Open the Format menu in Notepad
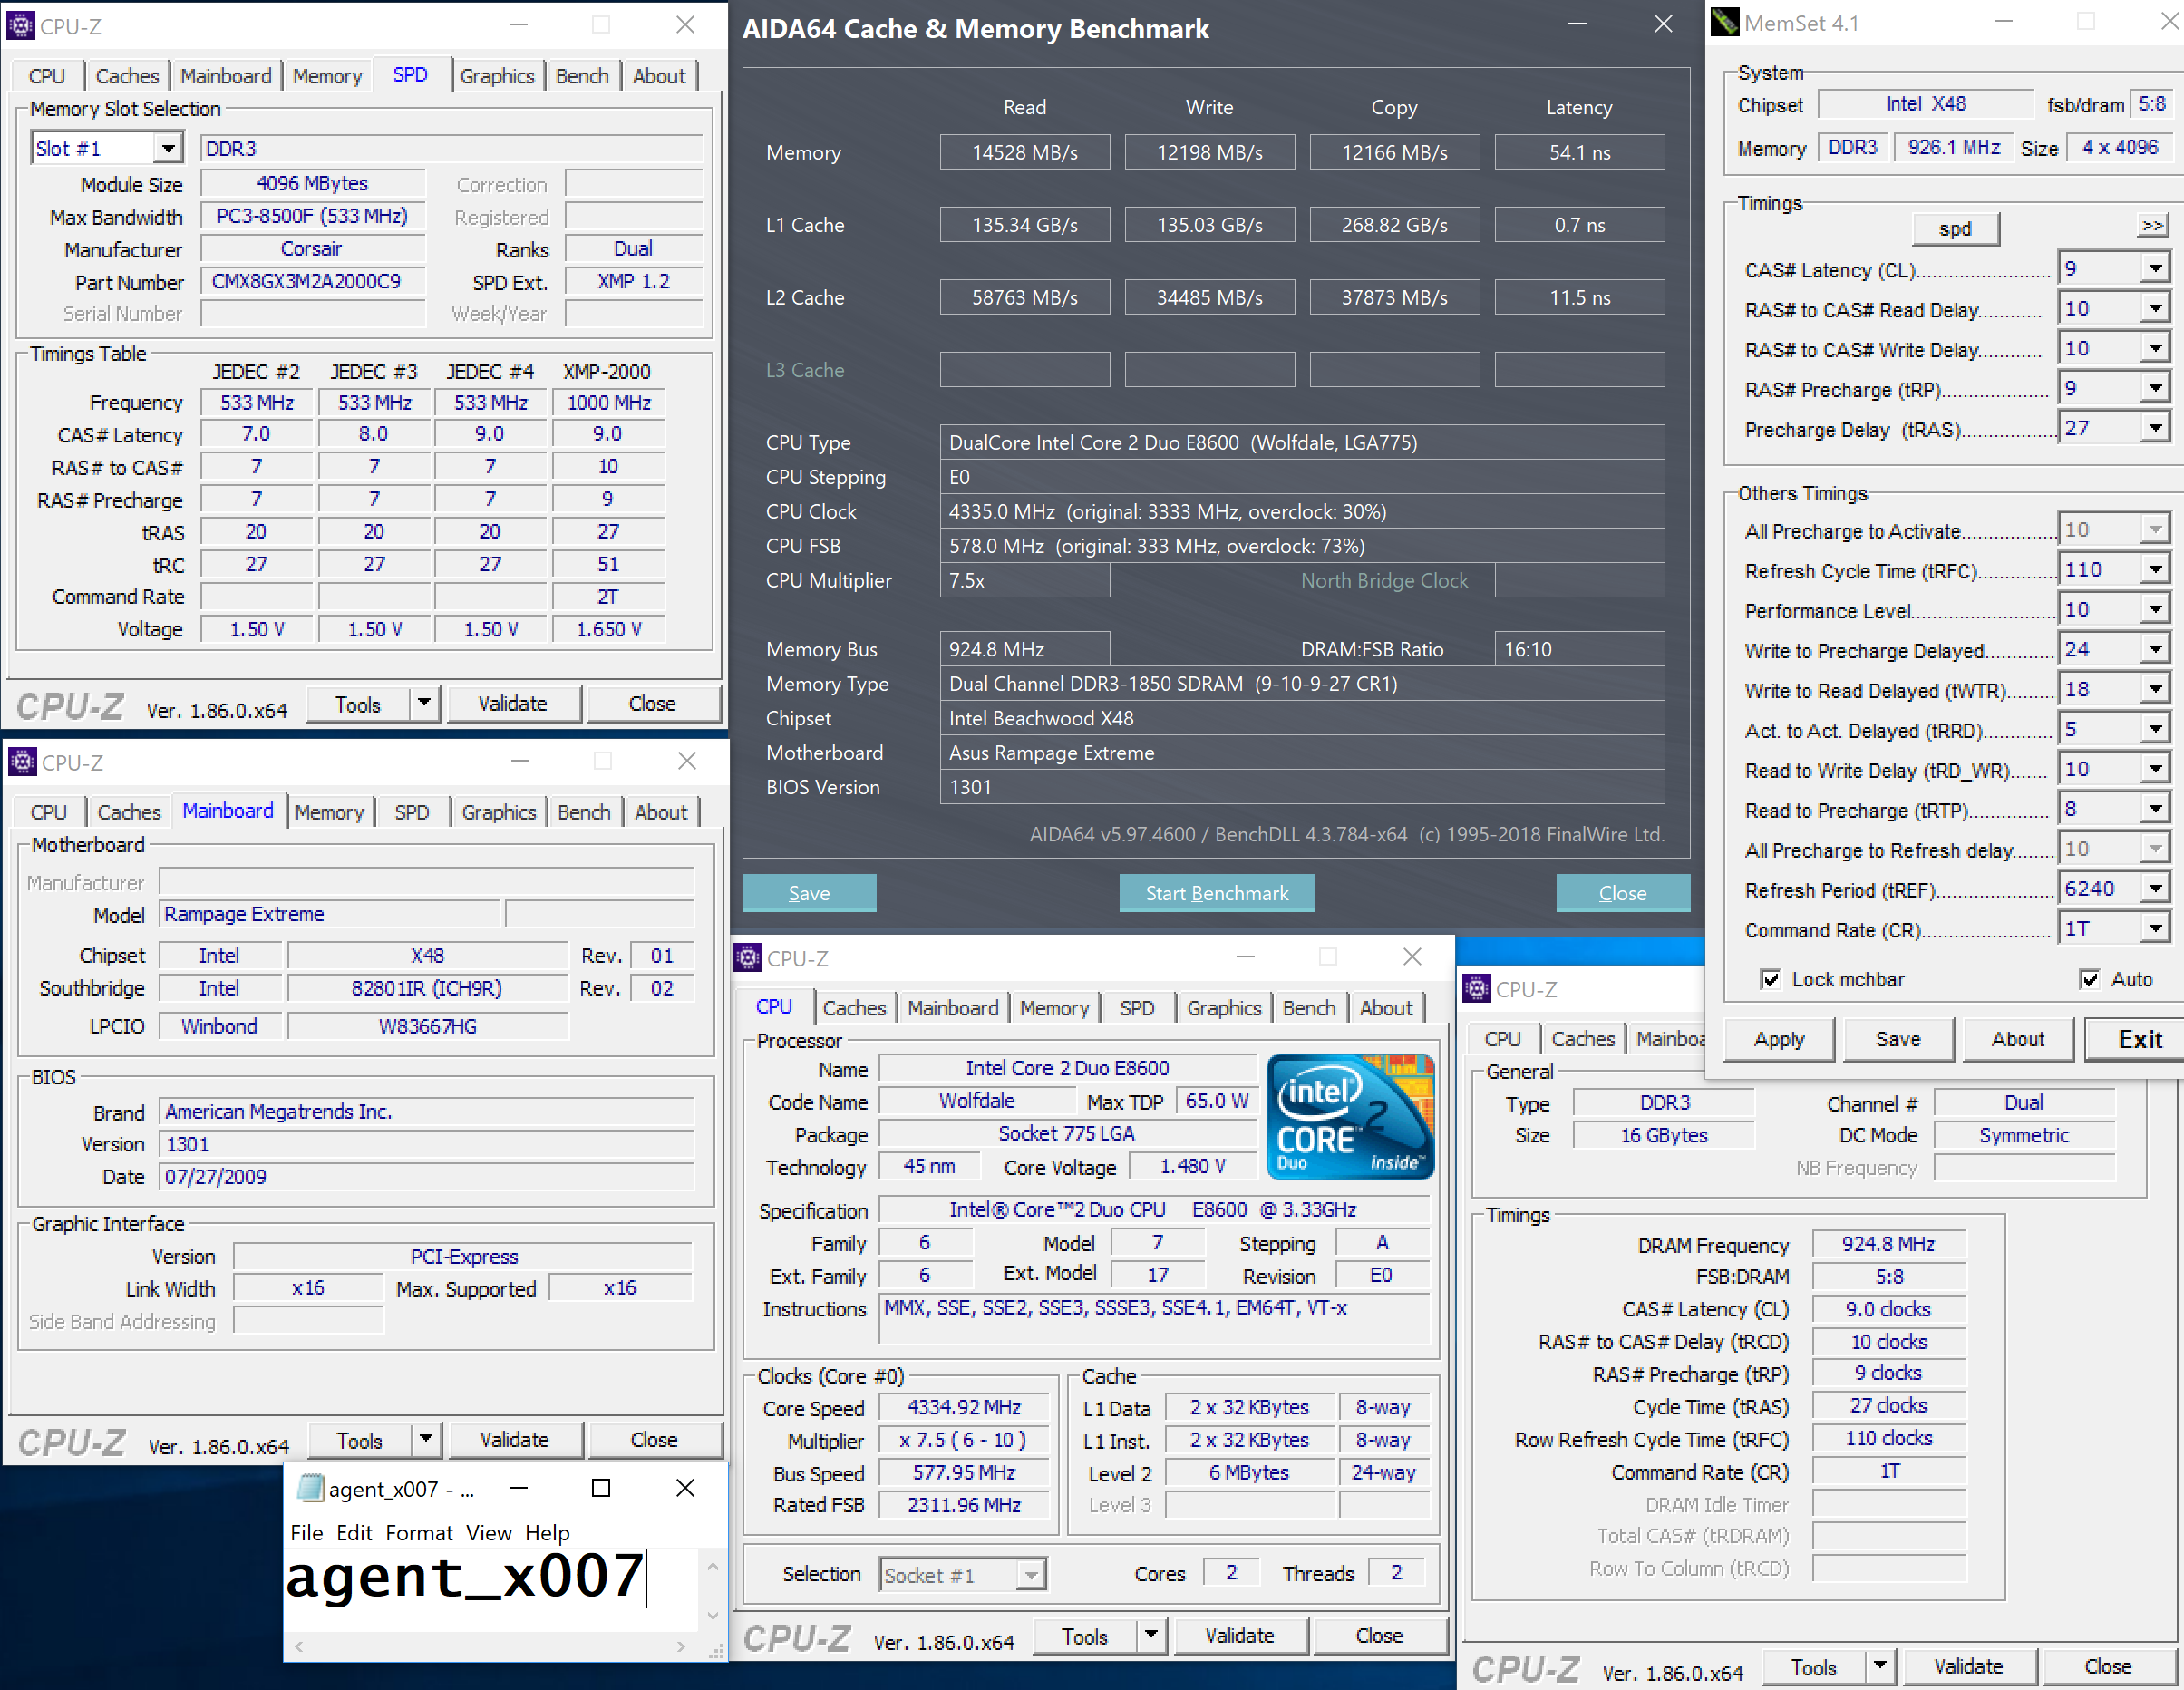Viewport: 2184px width, 1690px height. pyautogui.click(x=419, y=1532)
